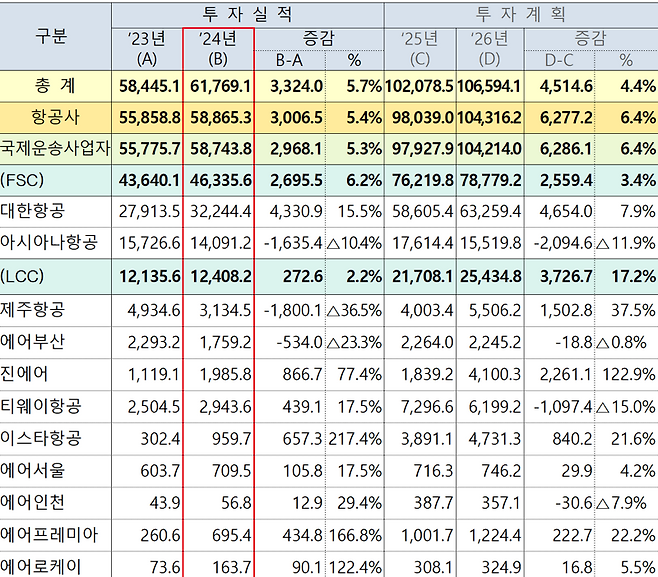658x577 pixels.
Task: Click the 항공사 plan value 98,039.0
Action: [x=423, y=117]
